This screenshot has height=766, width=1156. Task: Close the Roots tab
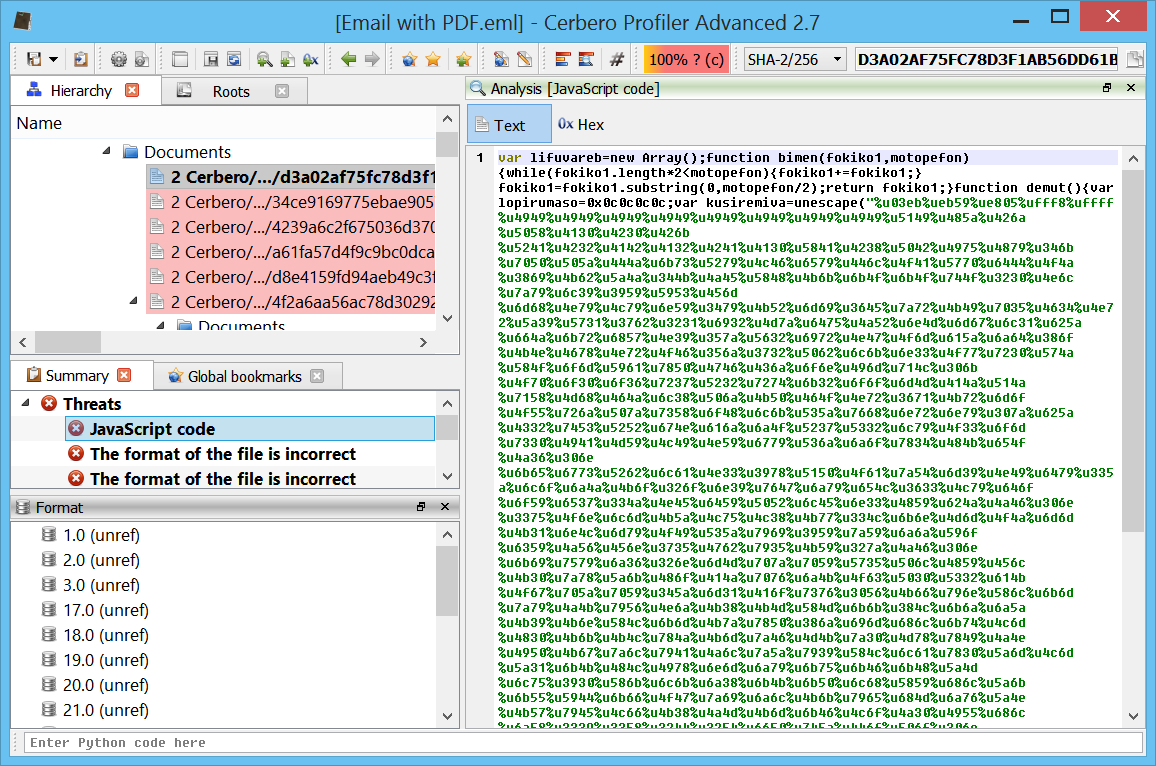point(282,91)
